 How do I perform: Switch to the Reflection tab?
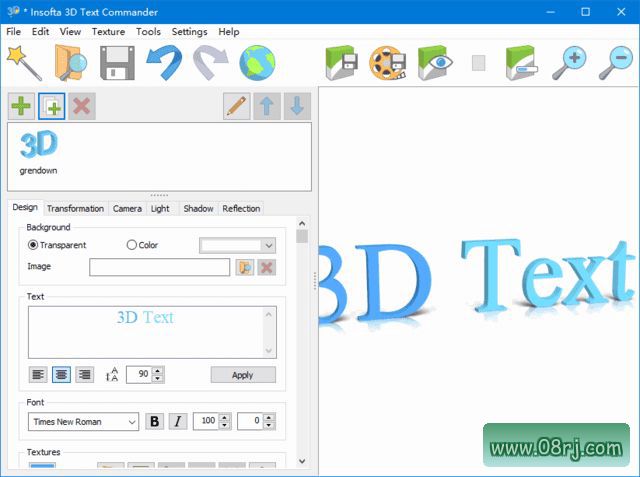[241, 209]
